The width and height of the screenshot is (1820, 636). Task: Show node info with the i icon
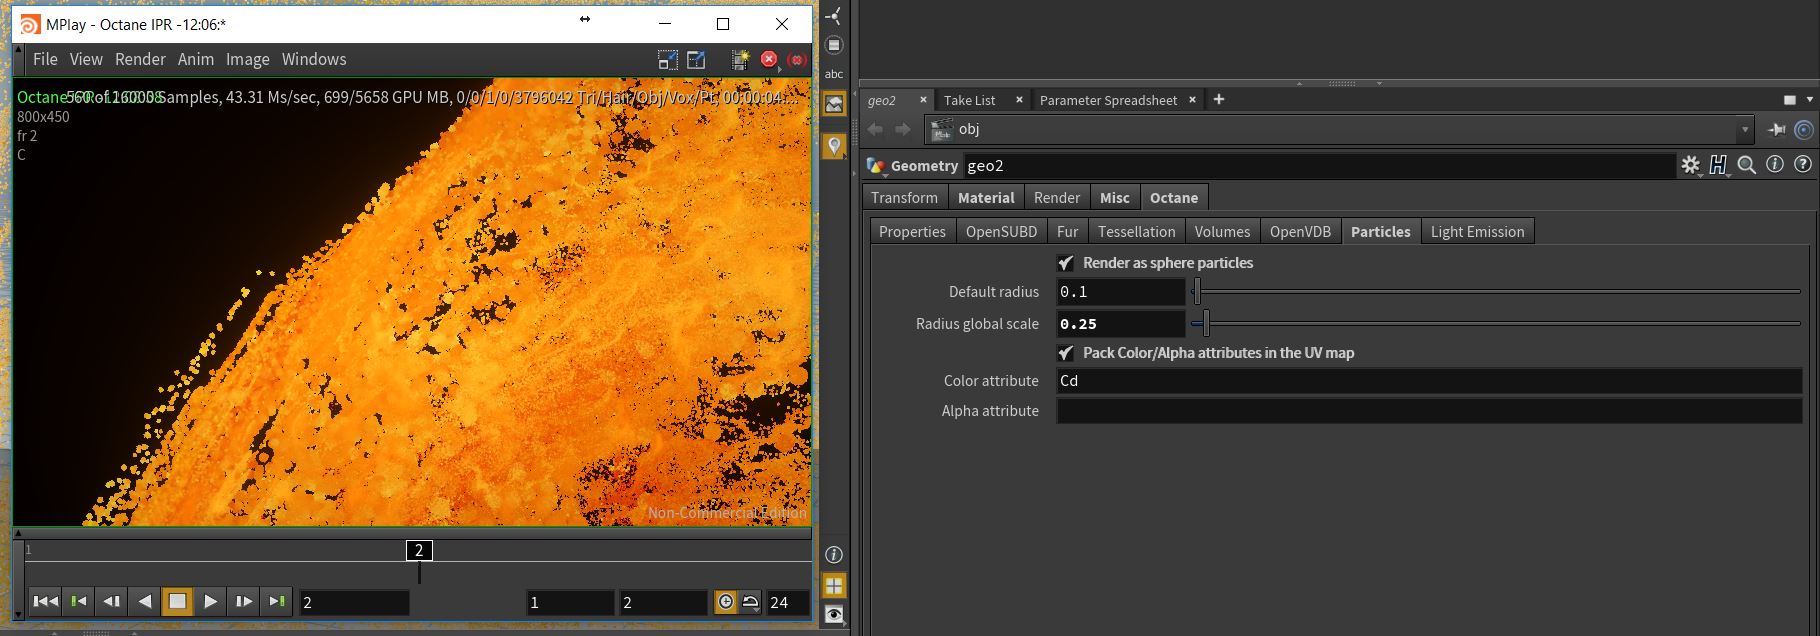[x=1775, y=166]
